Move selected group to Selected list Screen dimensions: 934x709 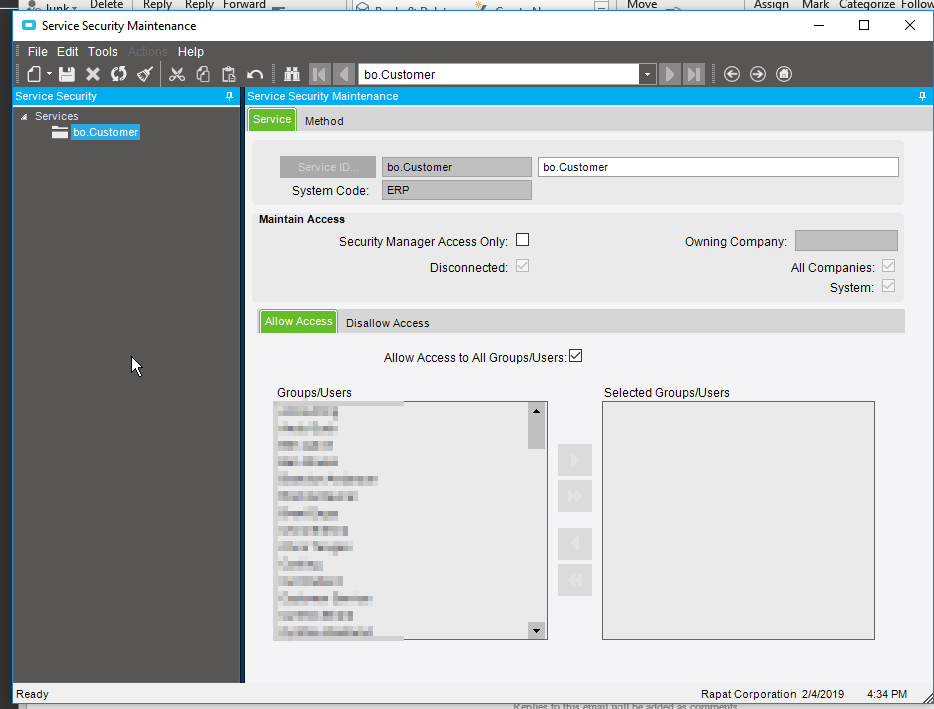[575, 460]
